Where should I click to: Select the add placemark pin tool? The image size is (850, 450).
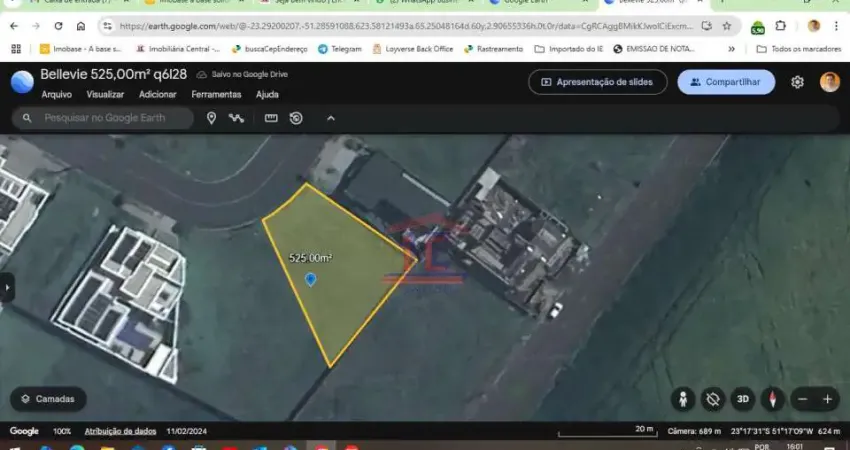pos(211,118)
